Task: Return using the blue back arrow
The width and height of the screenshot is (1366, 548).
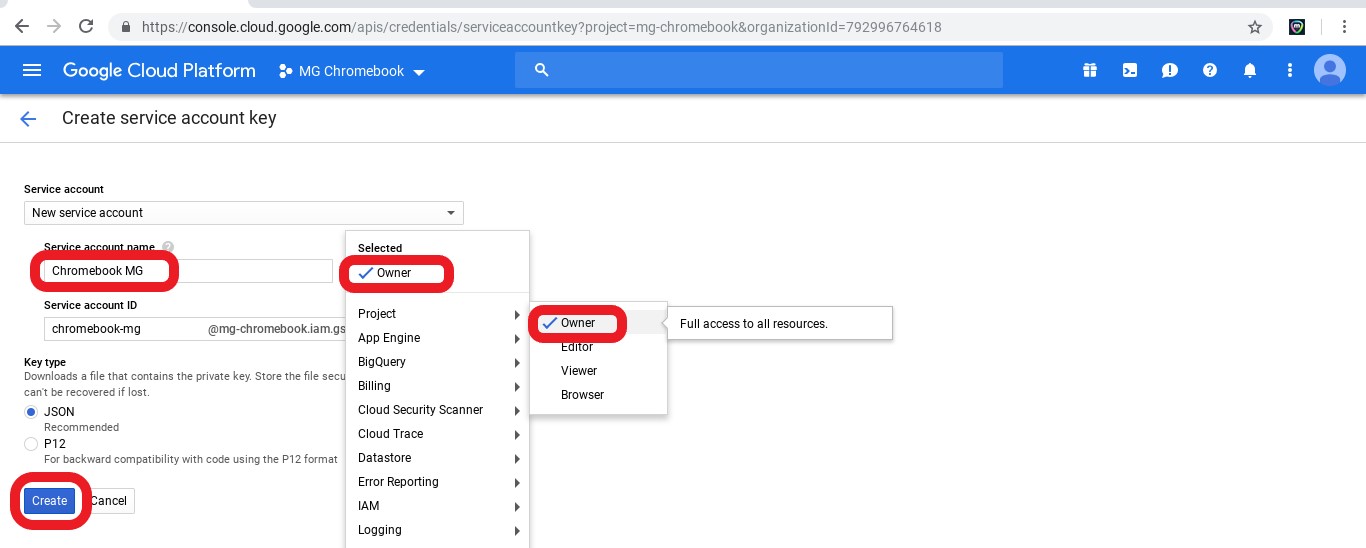Action: click(28, 119)
